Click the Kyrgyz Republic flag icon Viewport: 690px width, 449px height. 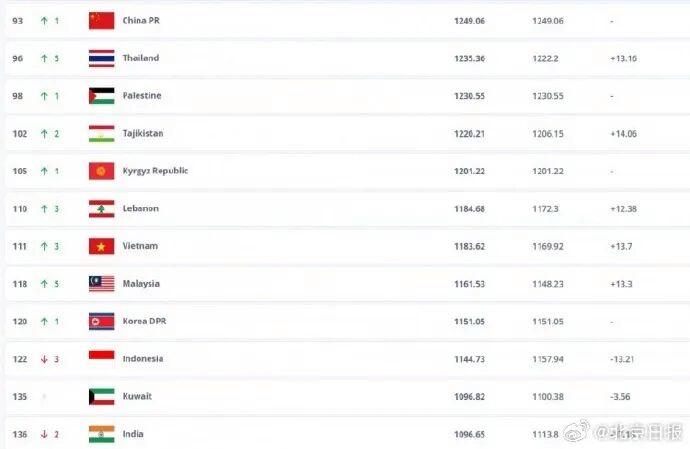(101, 171)
